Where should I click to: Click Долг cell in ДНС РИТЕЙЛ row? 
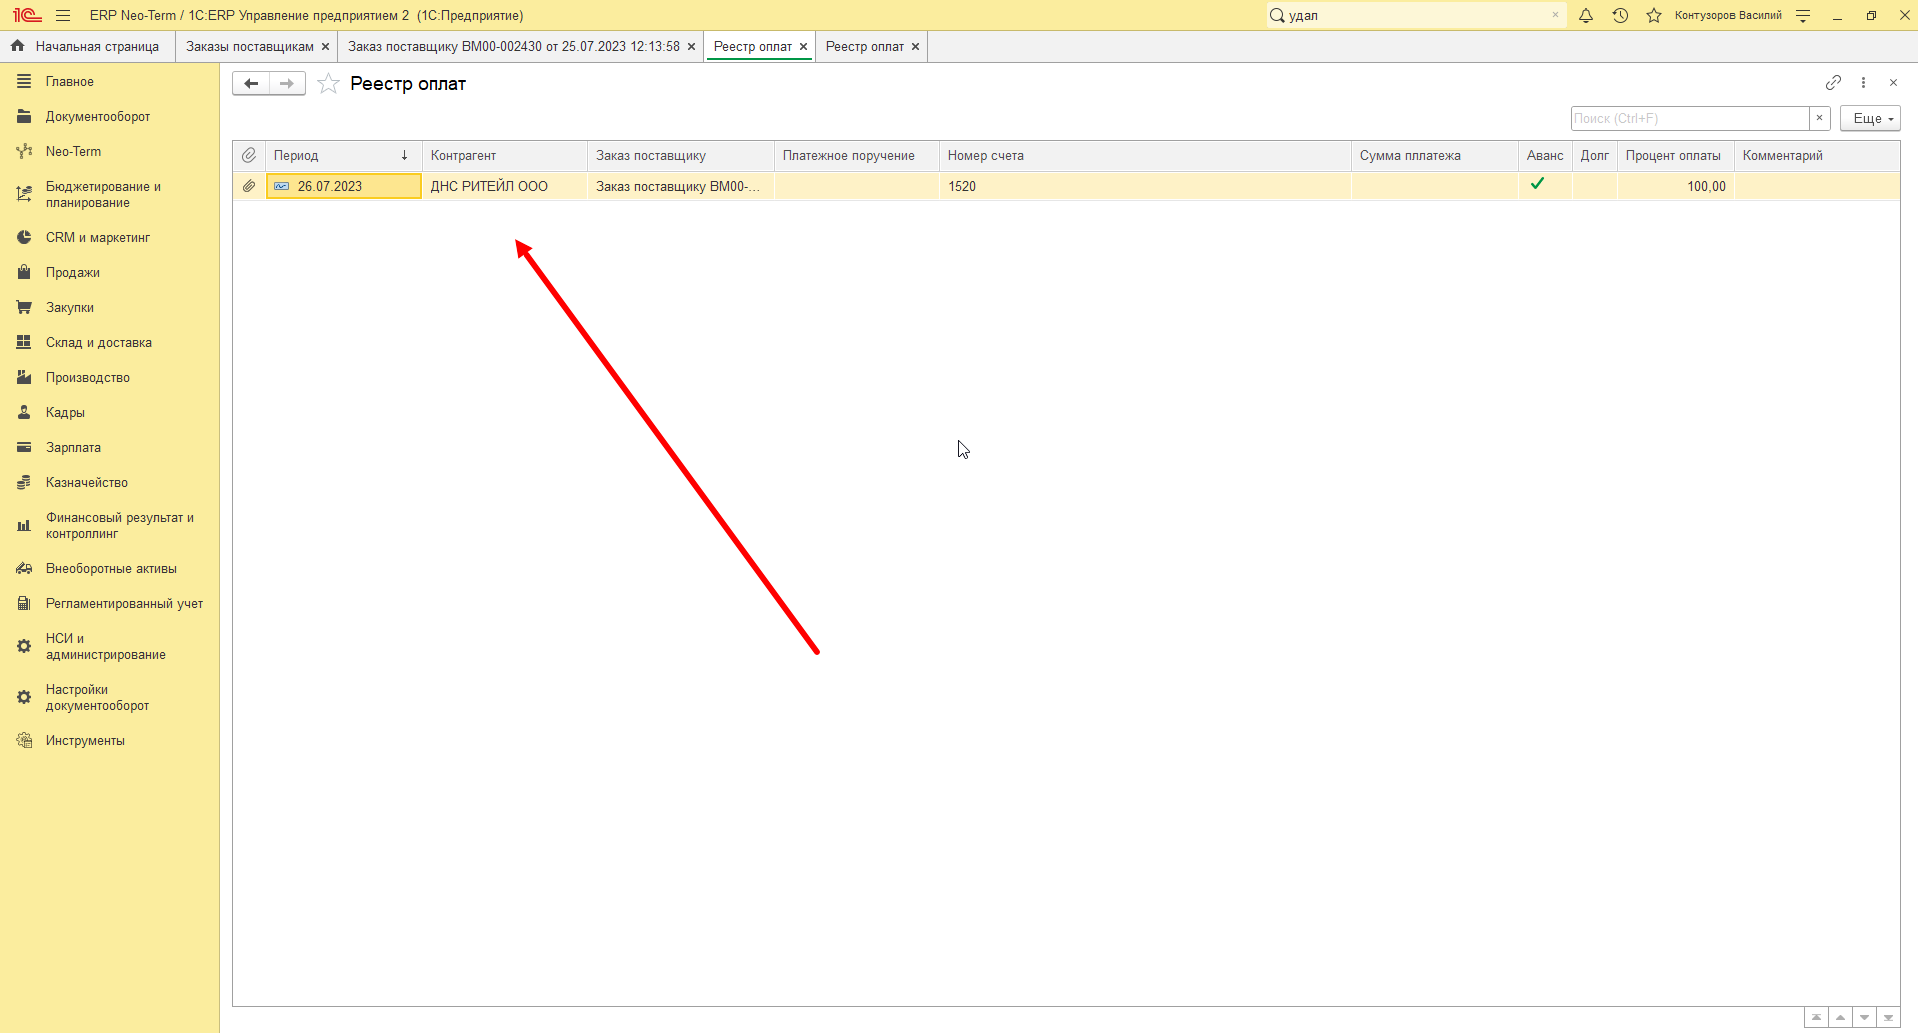1594,186
